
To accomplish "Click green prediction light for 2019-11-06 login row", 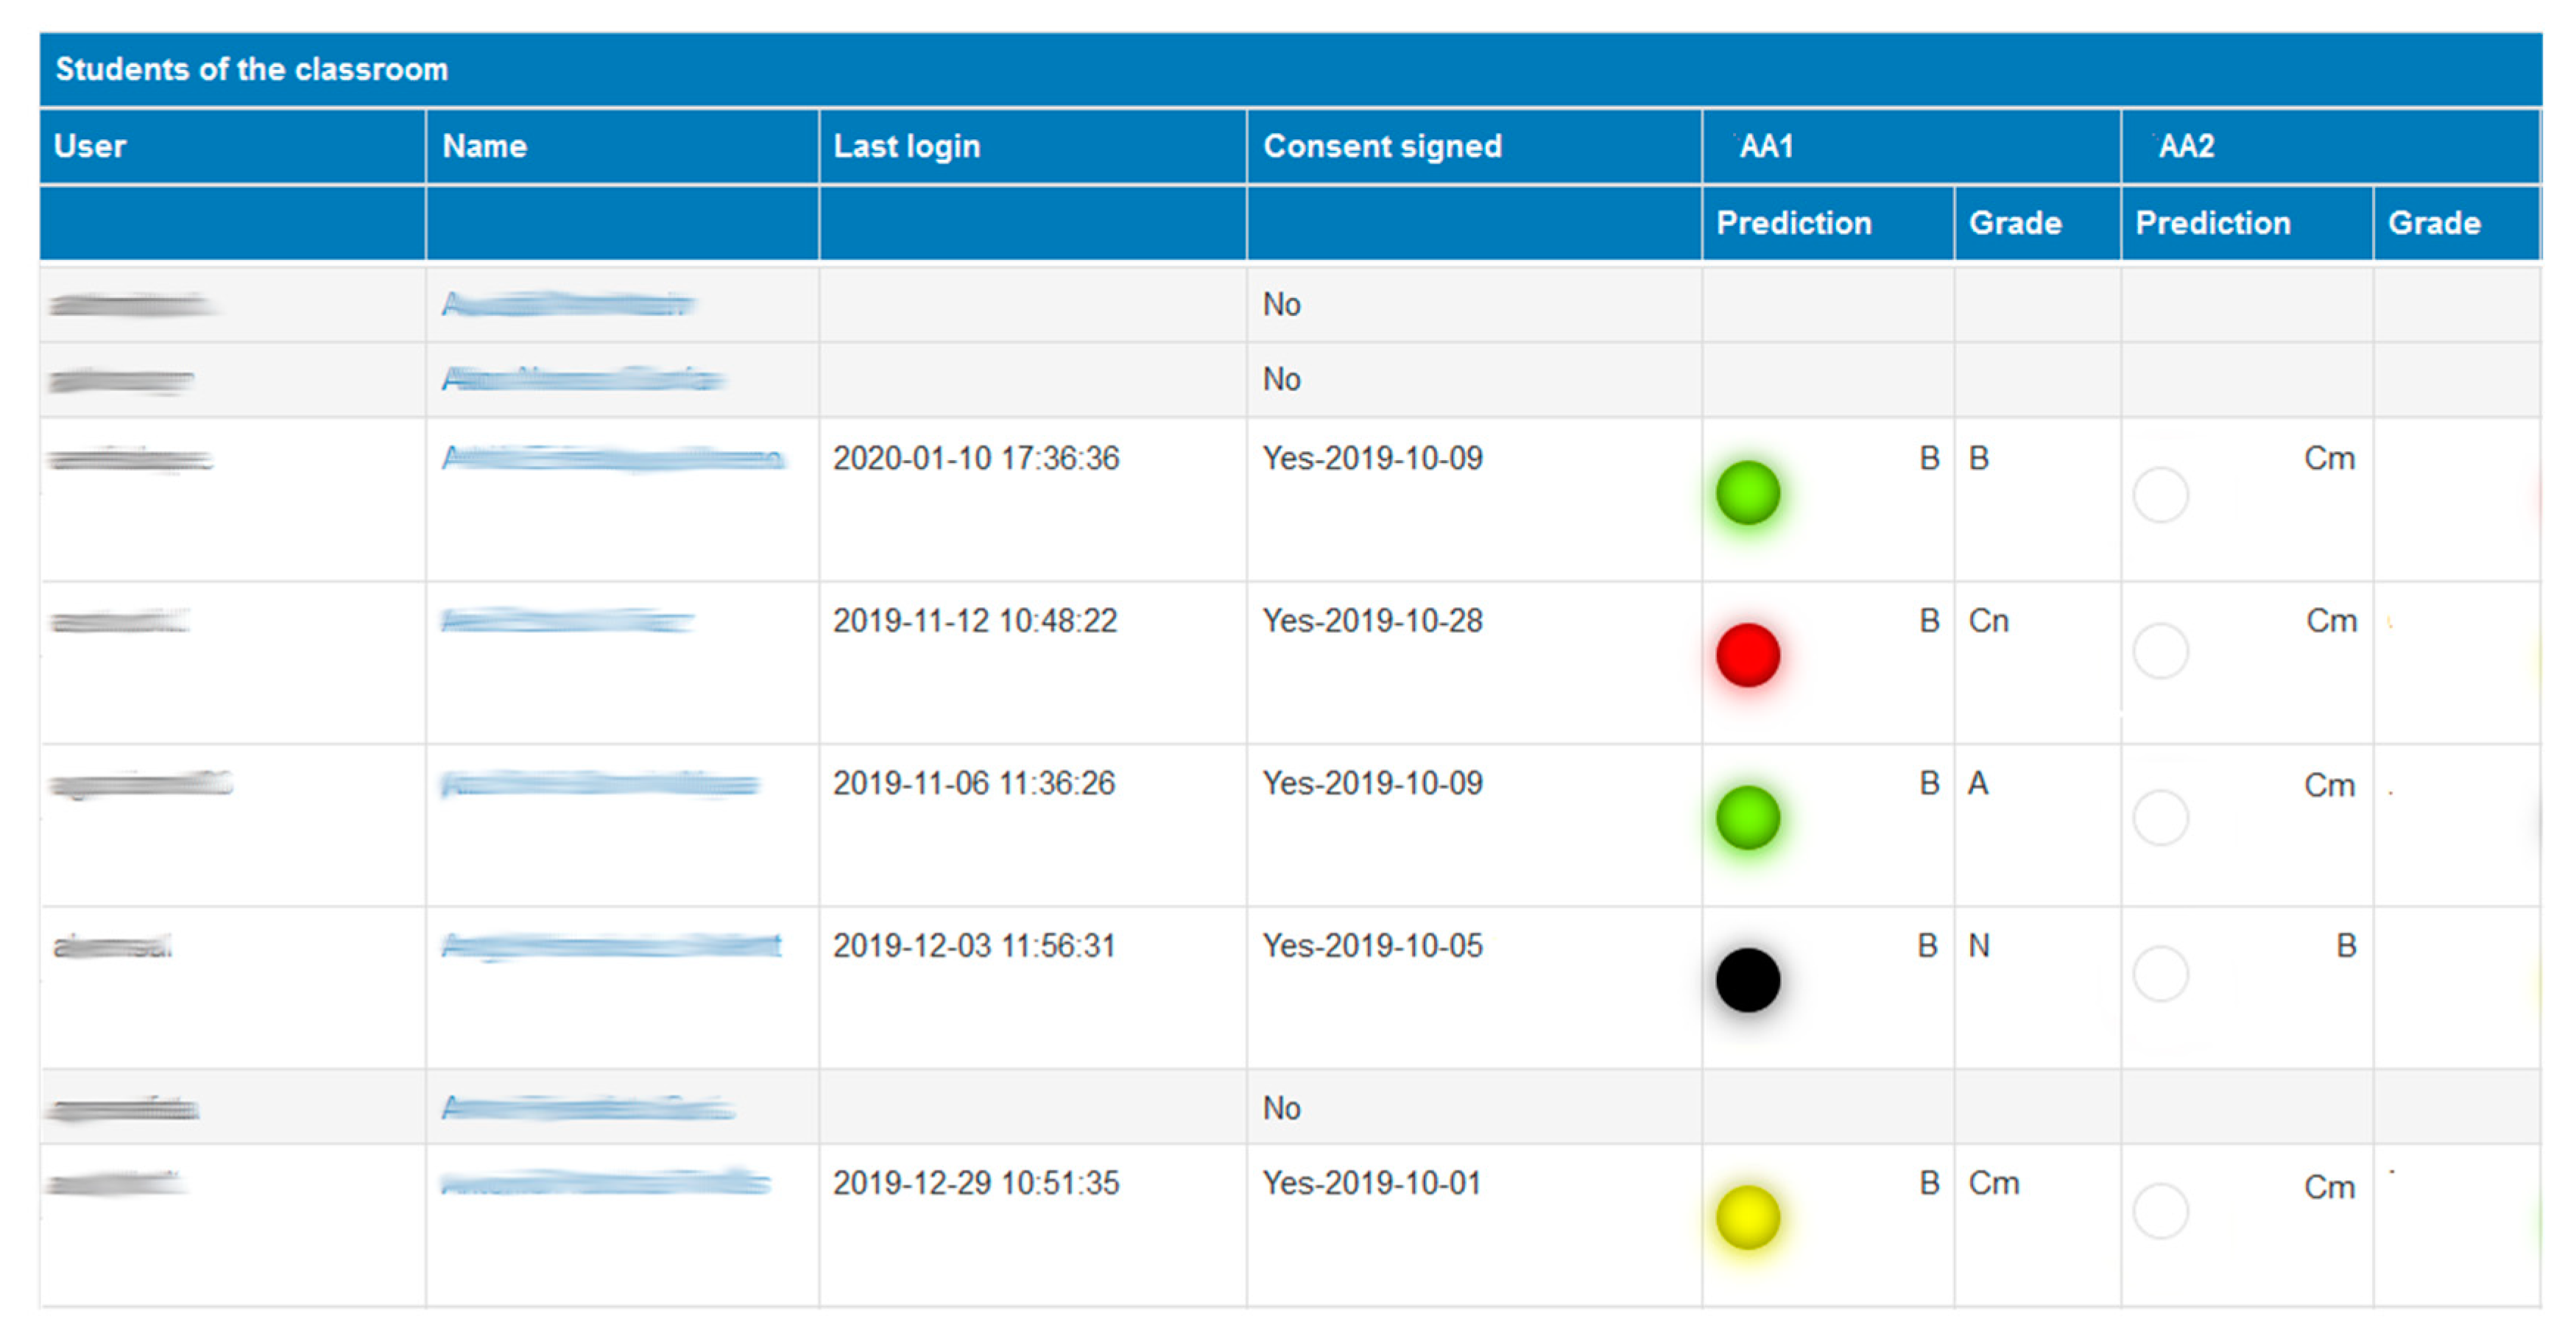I will point(1747,818).
